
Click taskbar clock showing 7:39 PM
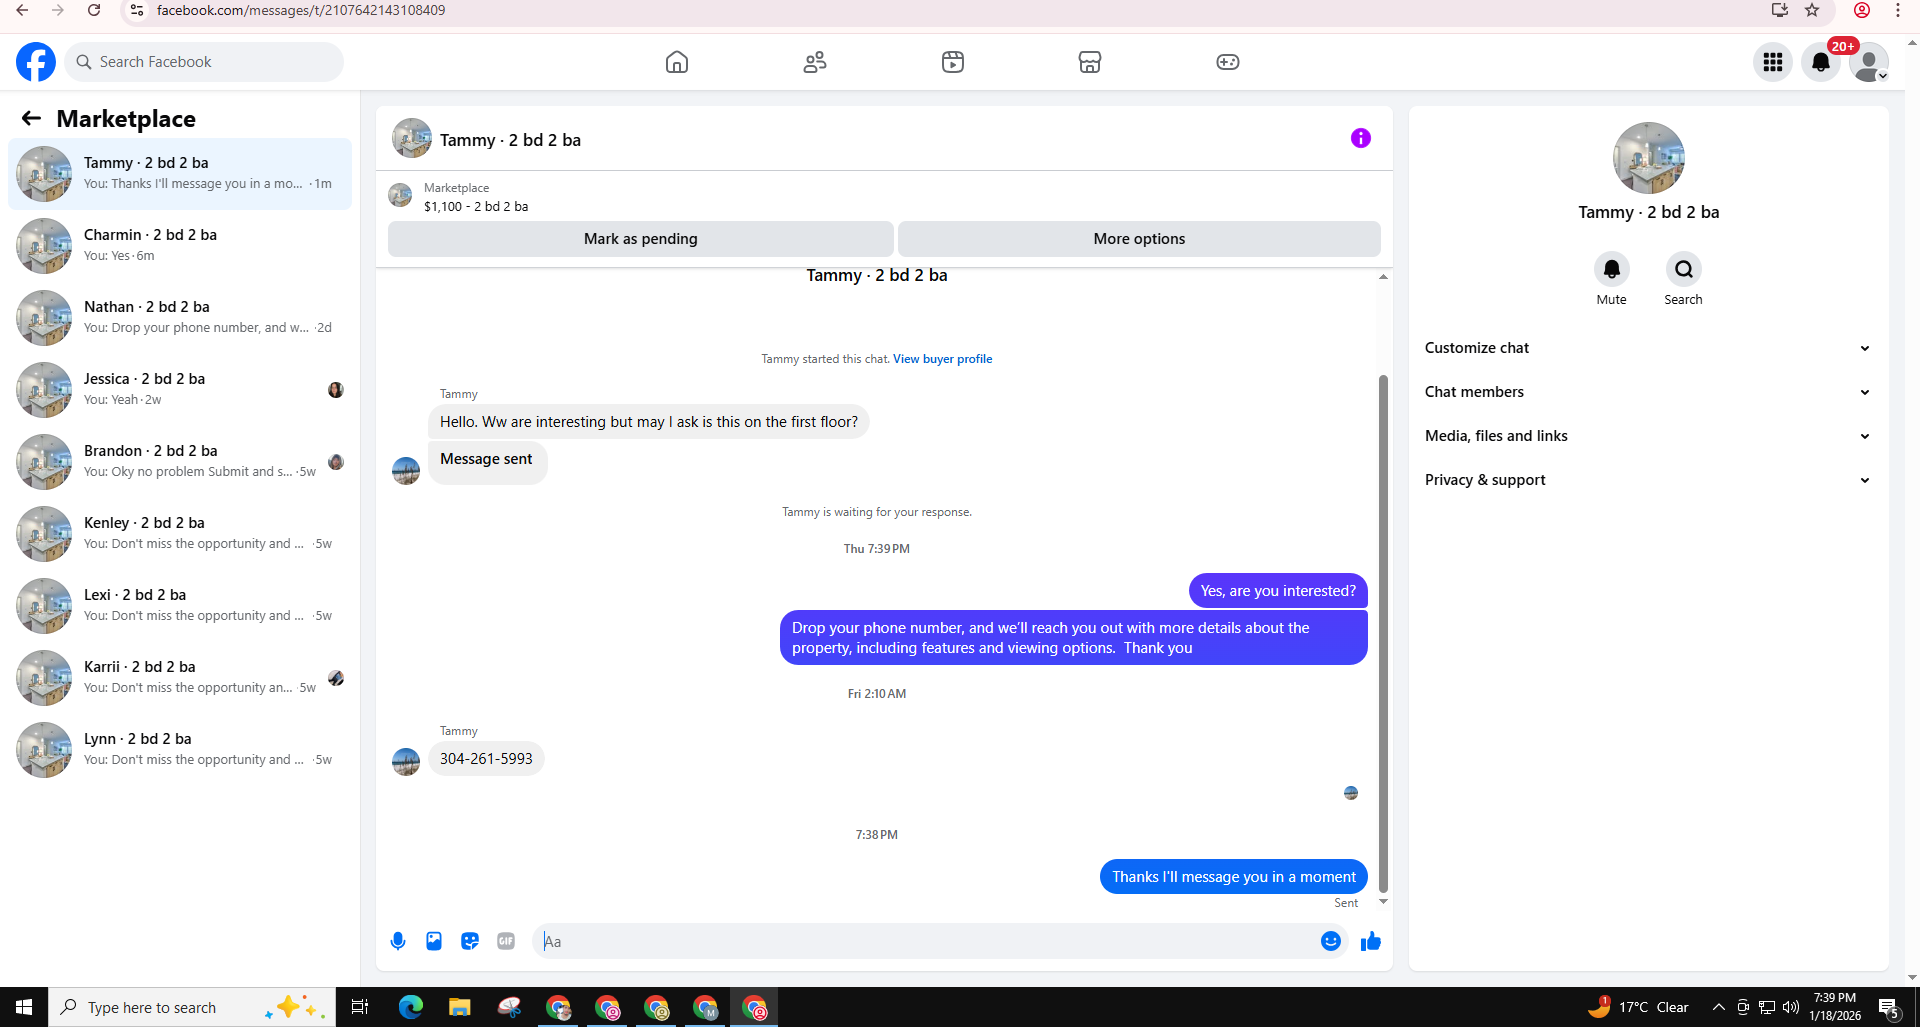click(x=1835, y=1007)
